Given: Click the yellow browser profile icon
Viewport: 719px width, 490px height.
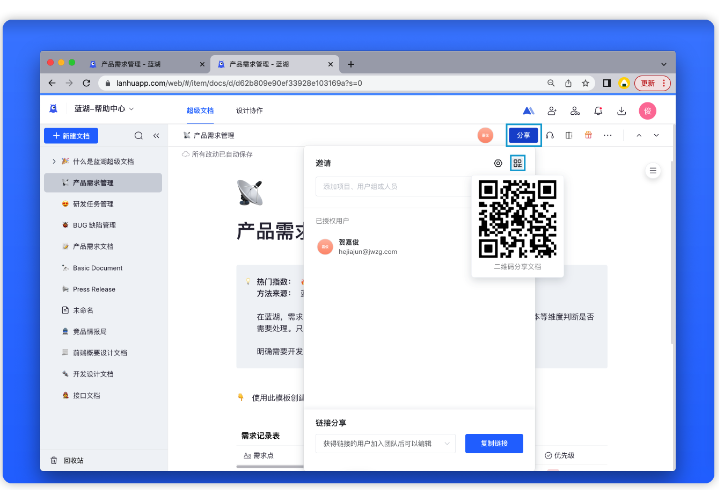Looking at the screenshot, I should point(624,83).
